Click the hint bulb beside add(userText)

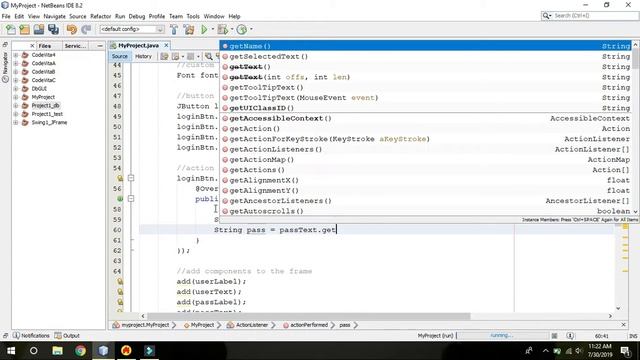(x=120, y=292)
